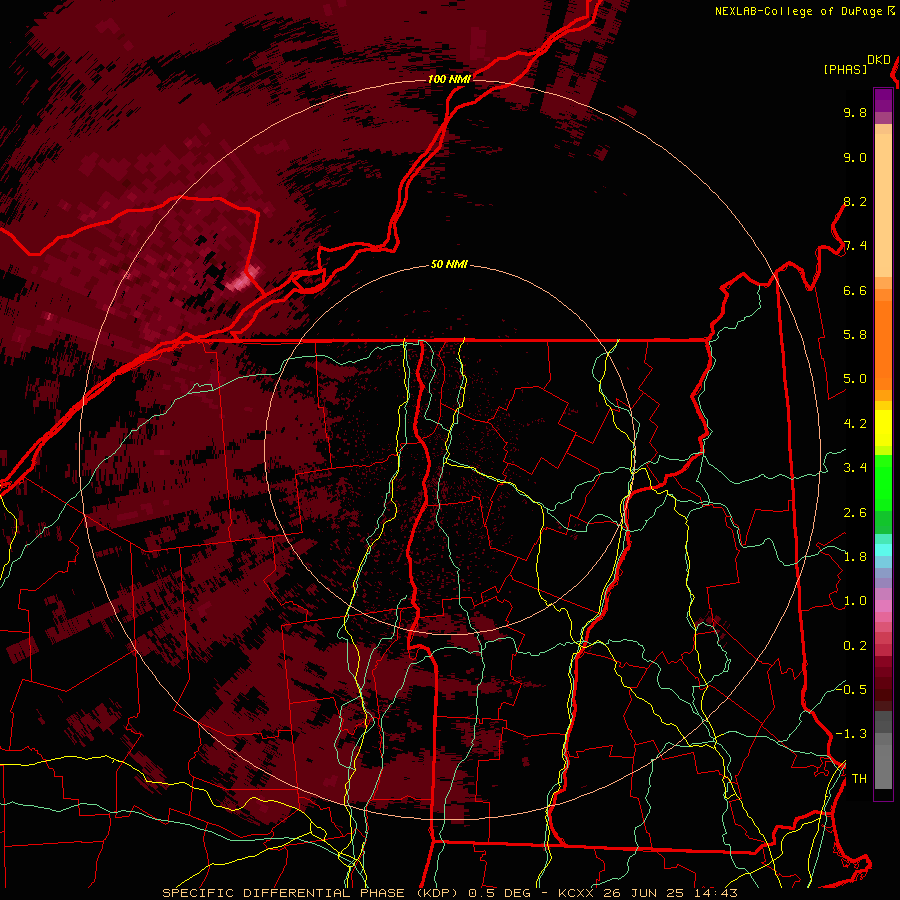Click the 5.0 scale value

tap(855, 379)
